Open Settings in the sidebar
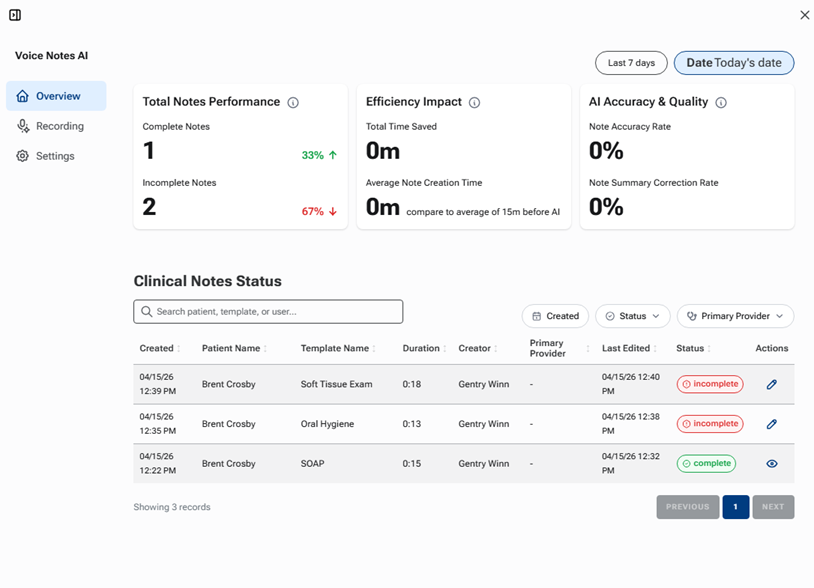Screen dimensions: 814x588 [55, 156]
